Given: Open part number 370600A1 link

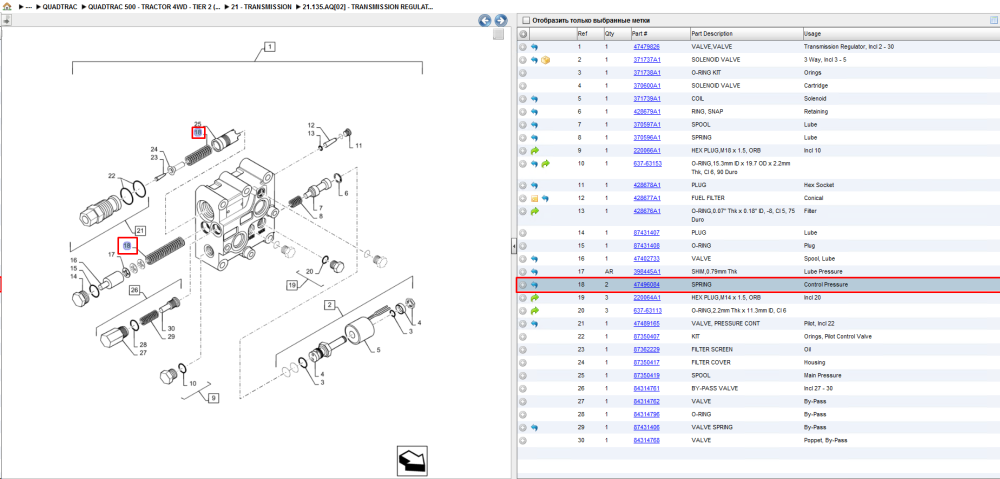Looking at the screenshot, I should [647, 85].
